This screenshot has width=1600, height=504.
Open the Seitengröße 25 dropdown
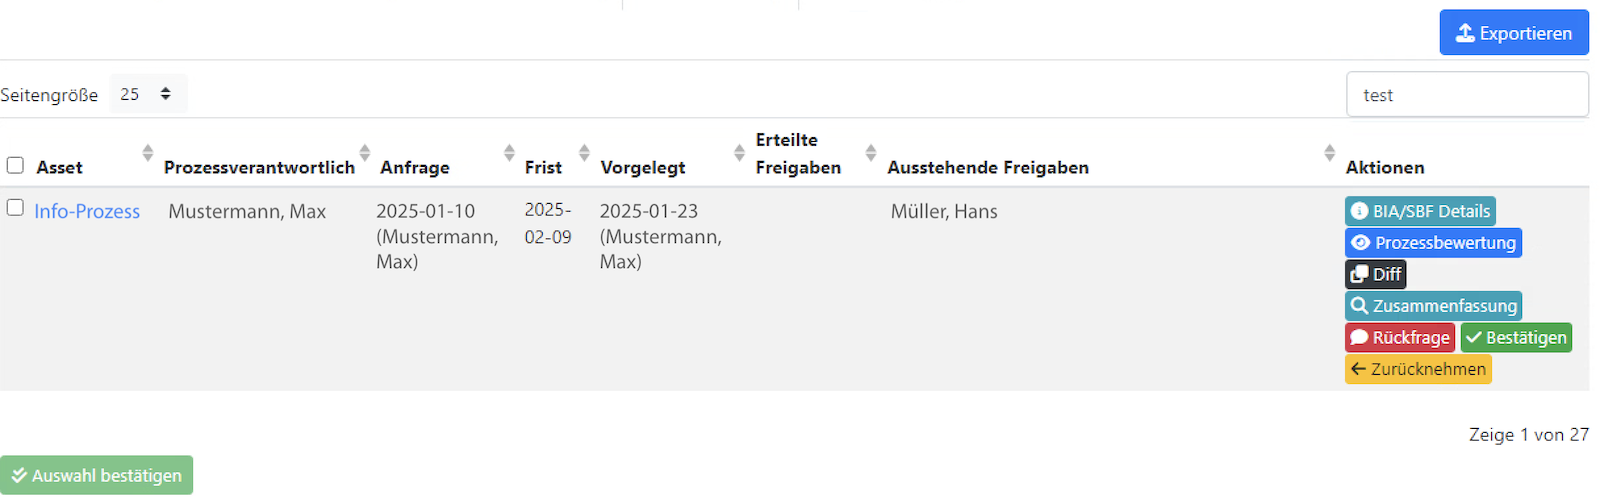[148, 94]
